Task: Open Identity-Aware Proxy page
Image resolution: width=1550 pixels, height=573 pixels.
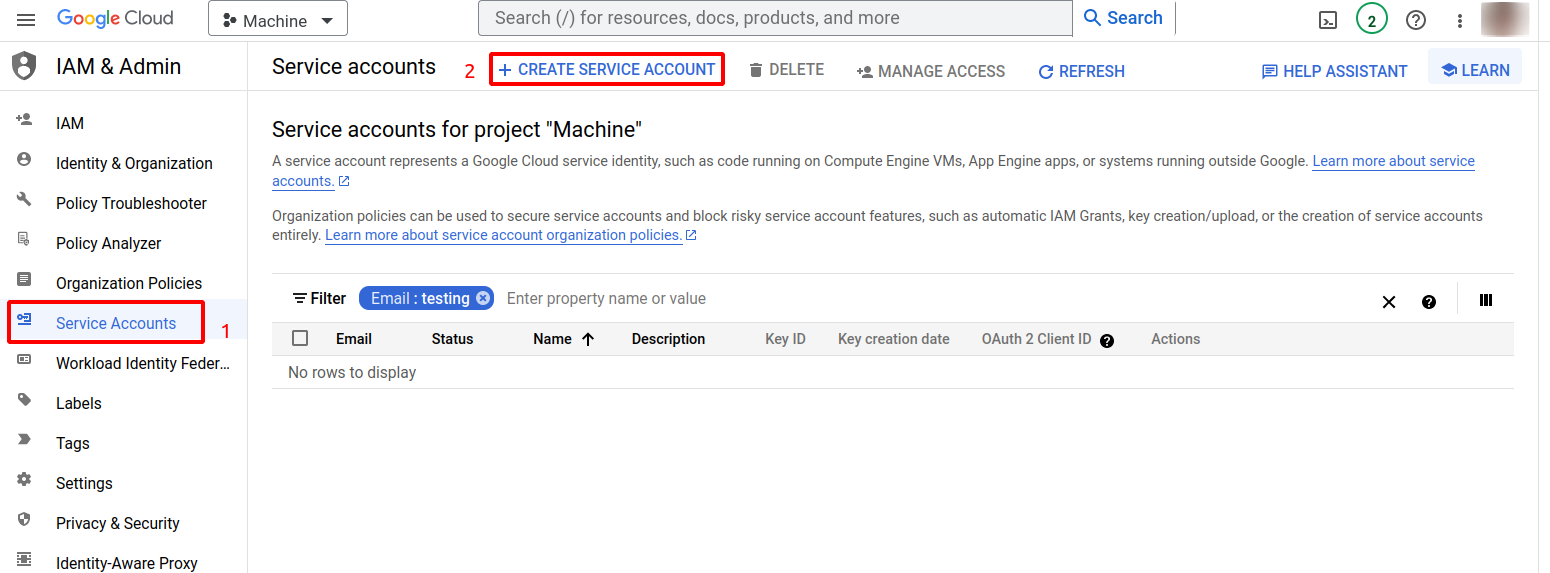Action: 127,563
